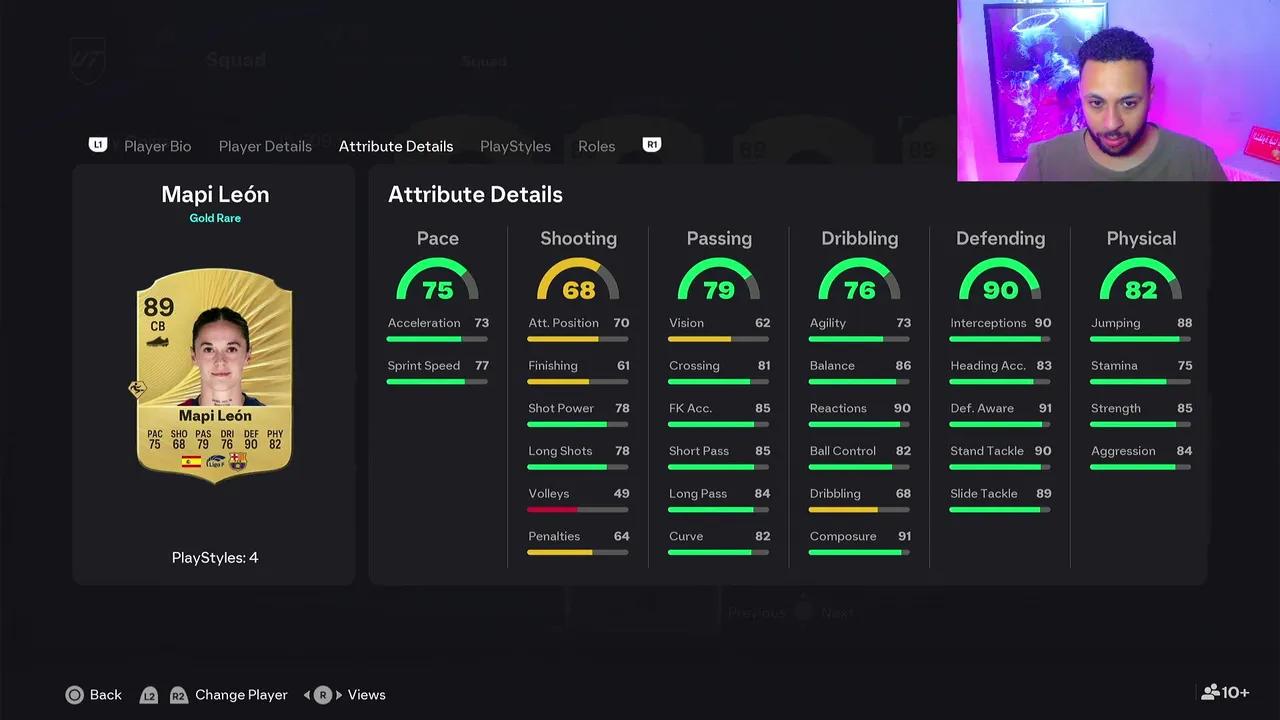Click the Attribute Details heading
1280x720 pixels.
click(475, 195)
